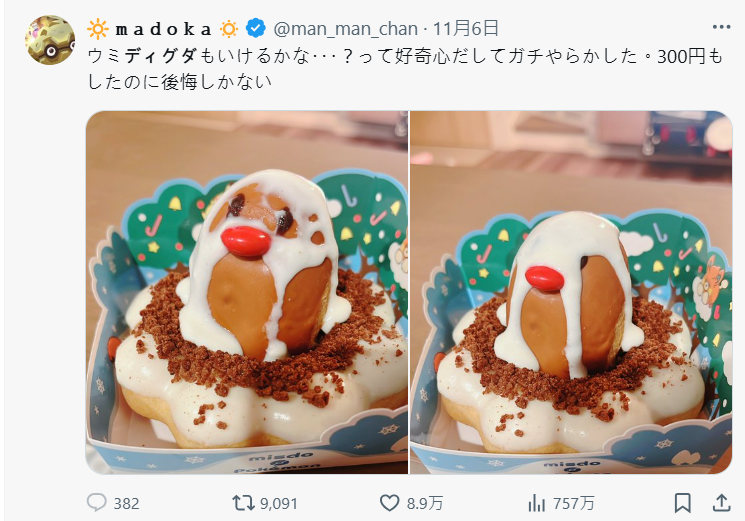Enlarge the right donut photo
745x521 pixels.
coord(571,292)
